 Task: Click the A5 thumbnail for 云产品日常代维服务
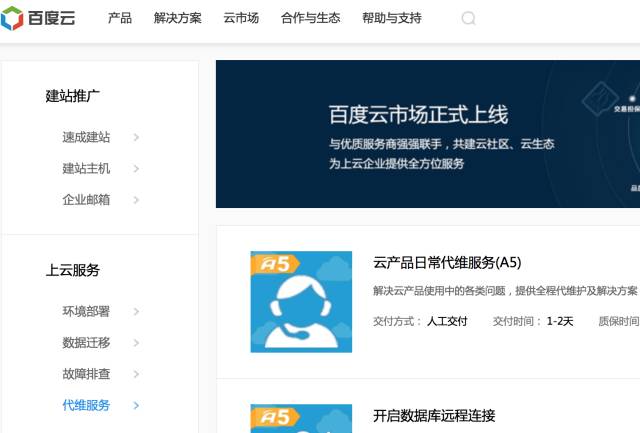(x=301, y=302)
